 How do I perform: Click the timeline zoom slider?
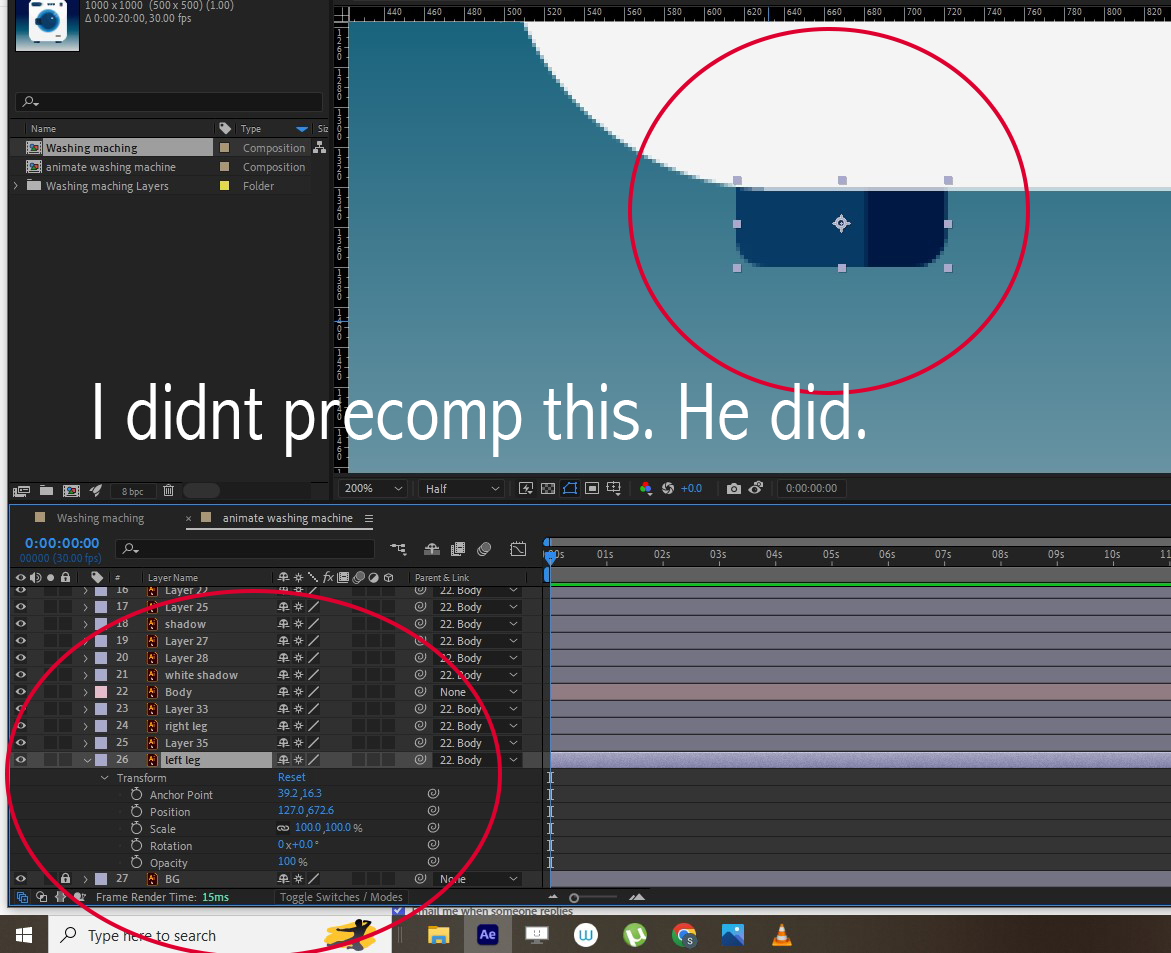point(574,897)
